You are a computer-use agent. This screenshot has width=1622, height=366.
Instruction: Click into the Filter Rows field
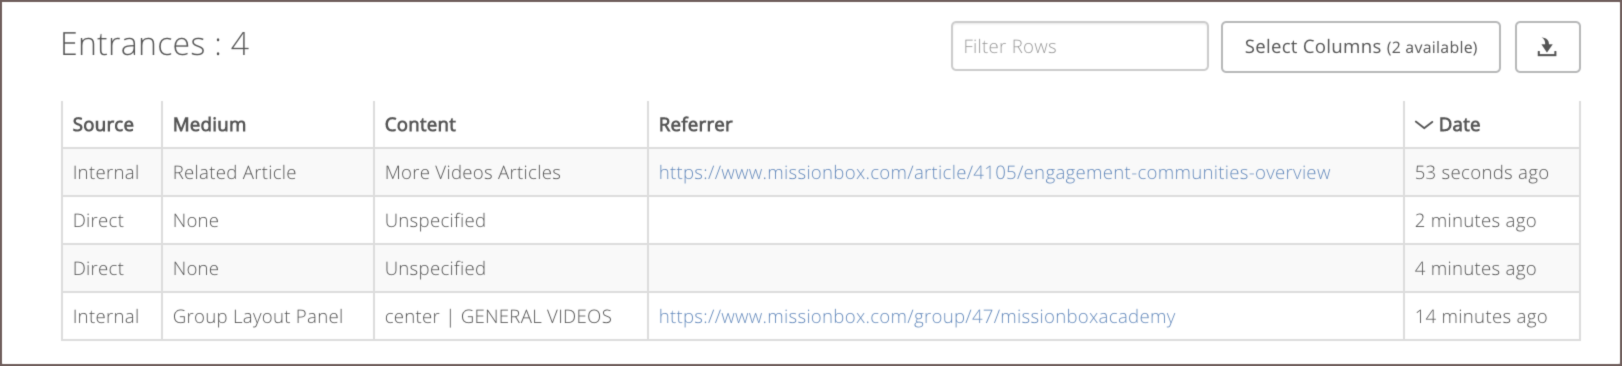pyautogui.click(x=1079, y=47)
